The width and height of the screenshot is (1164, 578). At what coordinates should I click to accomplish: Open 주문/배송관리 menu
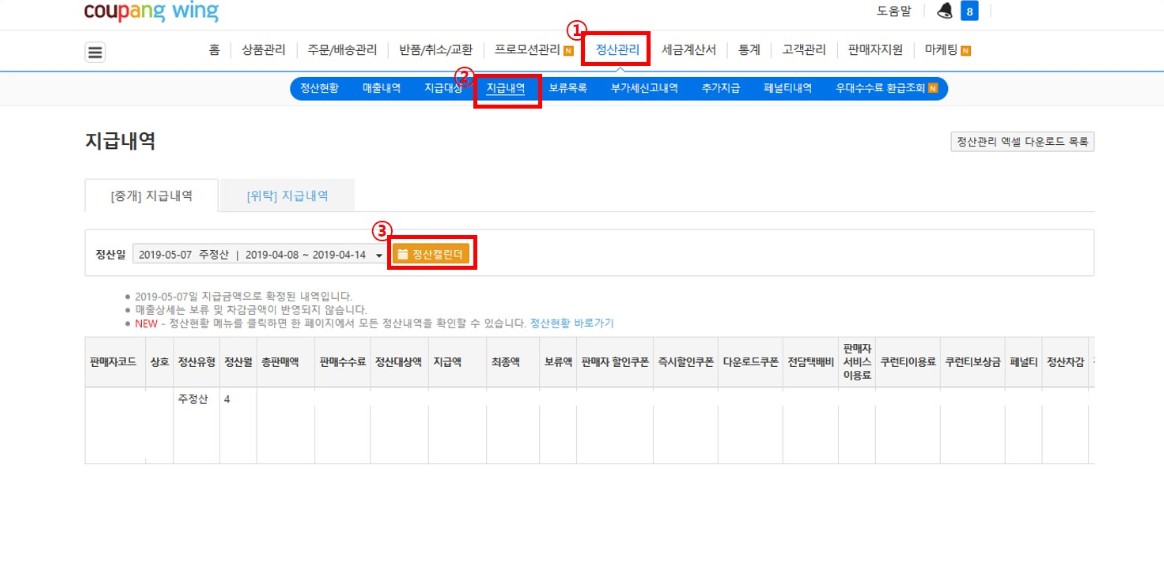click(342, 50)
